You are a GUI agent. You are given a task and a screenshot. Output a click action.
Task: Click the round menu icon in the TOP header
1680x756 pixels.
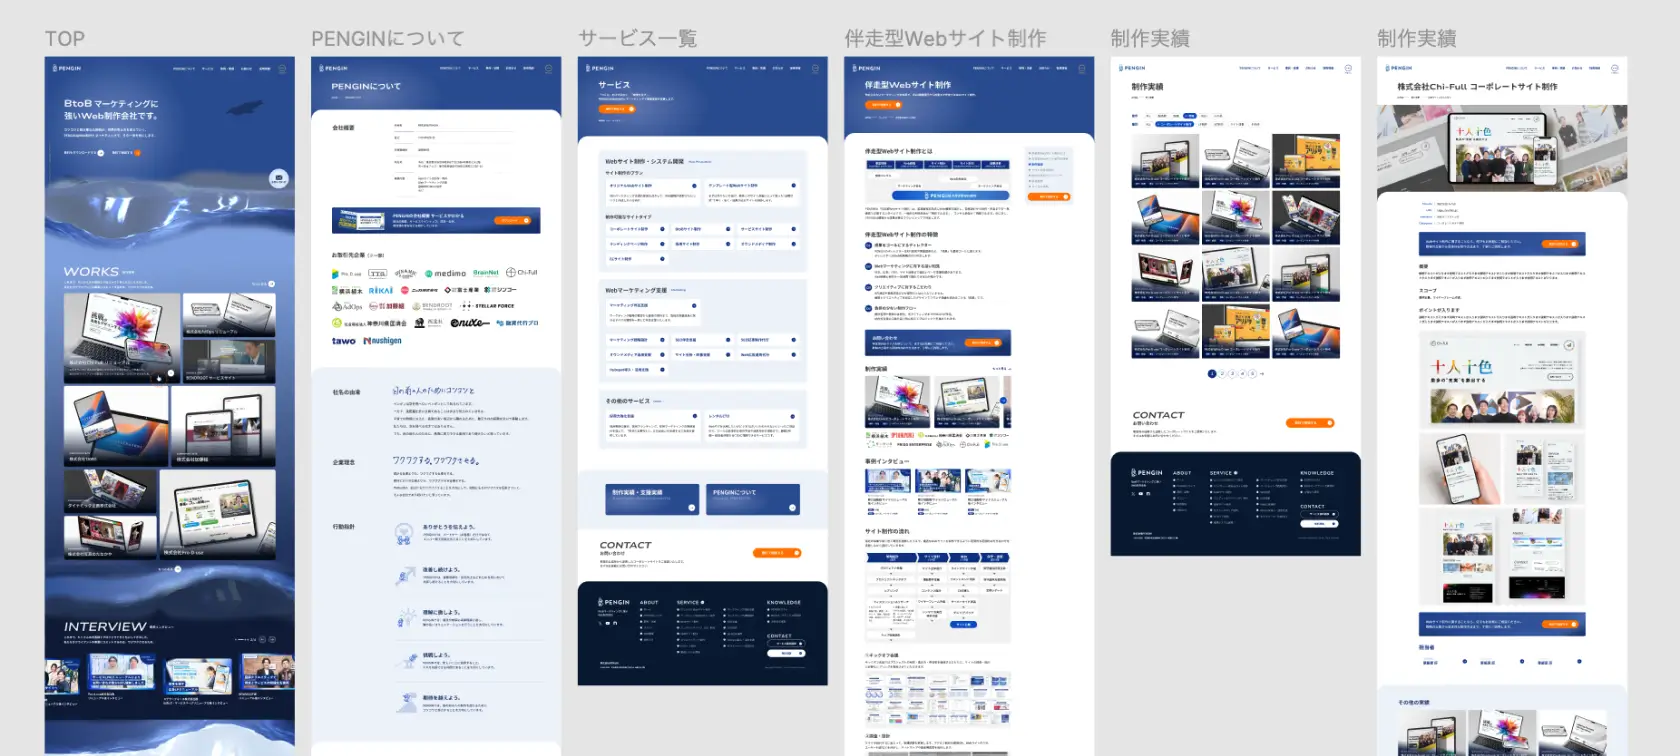[x=282, y=69]
